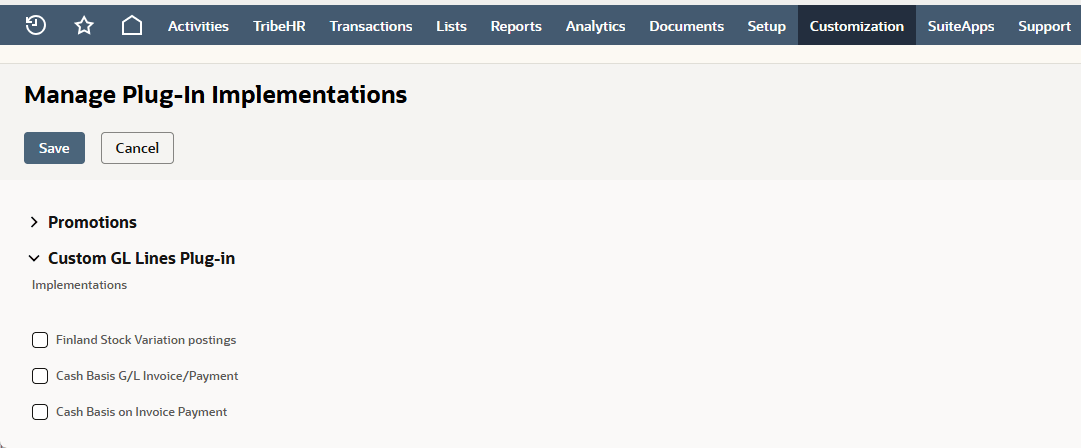Open the Recent Records history icon
This screenshot has width=1081, height=448.
(36, 26)
